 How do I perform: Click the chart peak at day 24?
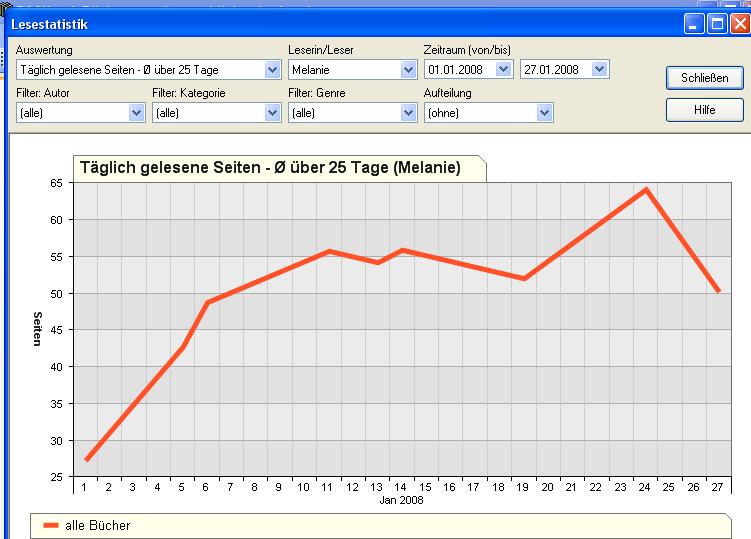click(647, 189)
